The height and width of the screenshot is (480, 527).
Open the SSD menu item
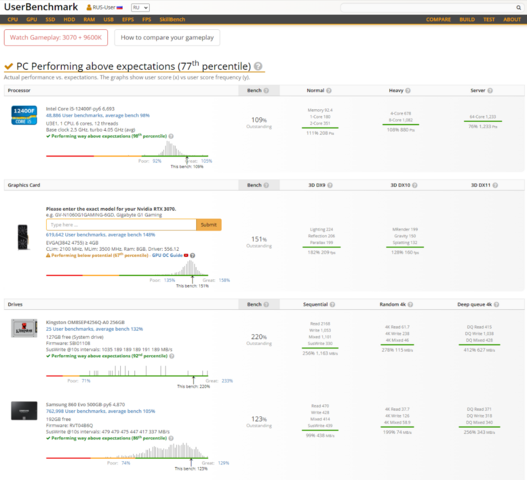pos(50,19)
